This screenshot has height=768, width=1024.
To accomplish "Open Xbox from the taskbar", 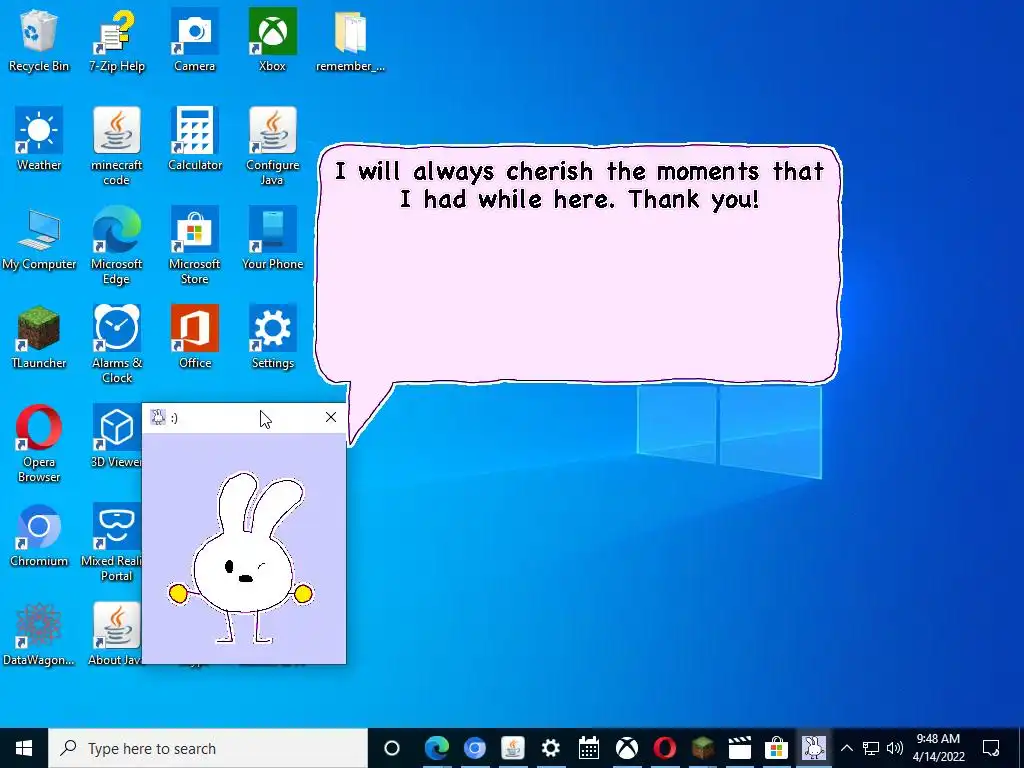I will point(626,748).
